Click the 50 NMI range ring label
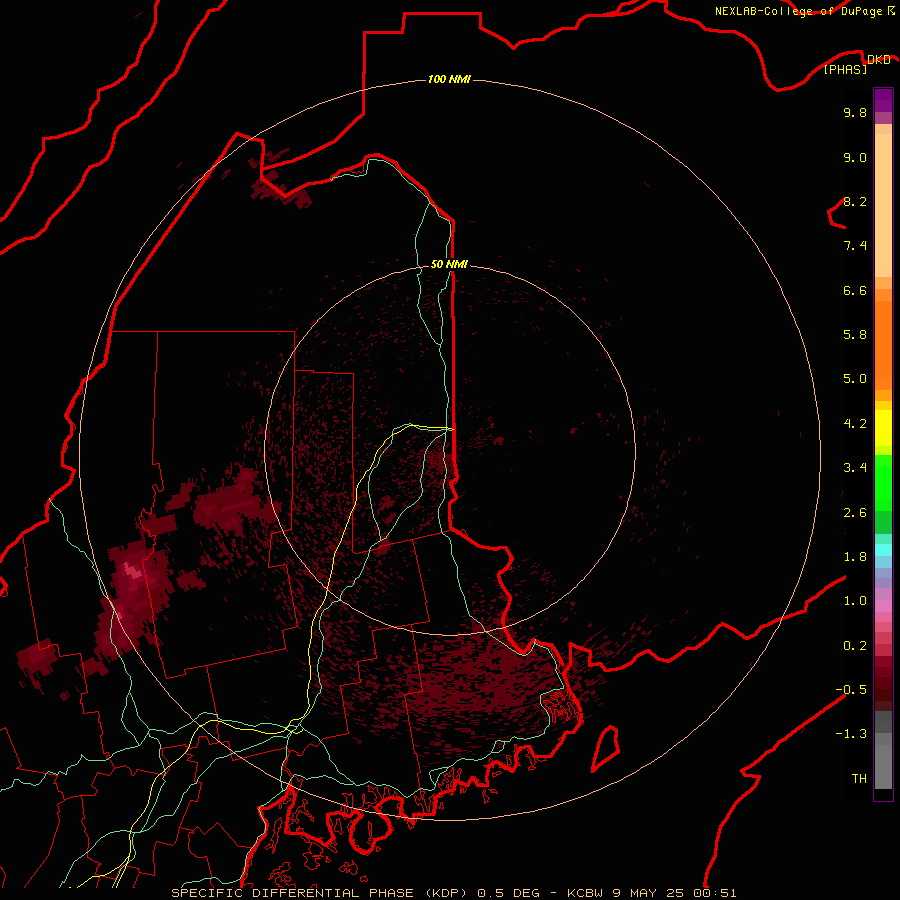The width and height of the screenshot is (900, 900). point(449,264)
